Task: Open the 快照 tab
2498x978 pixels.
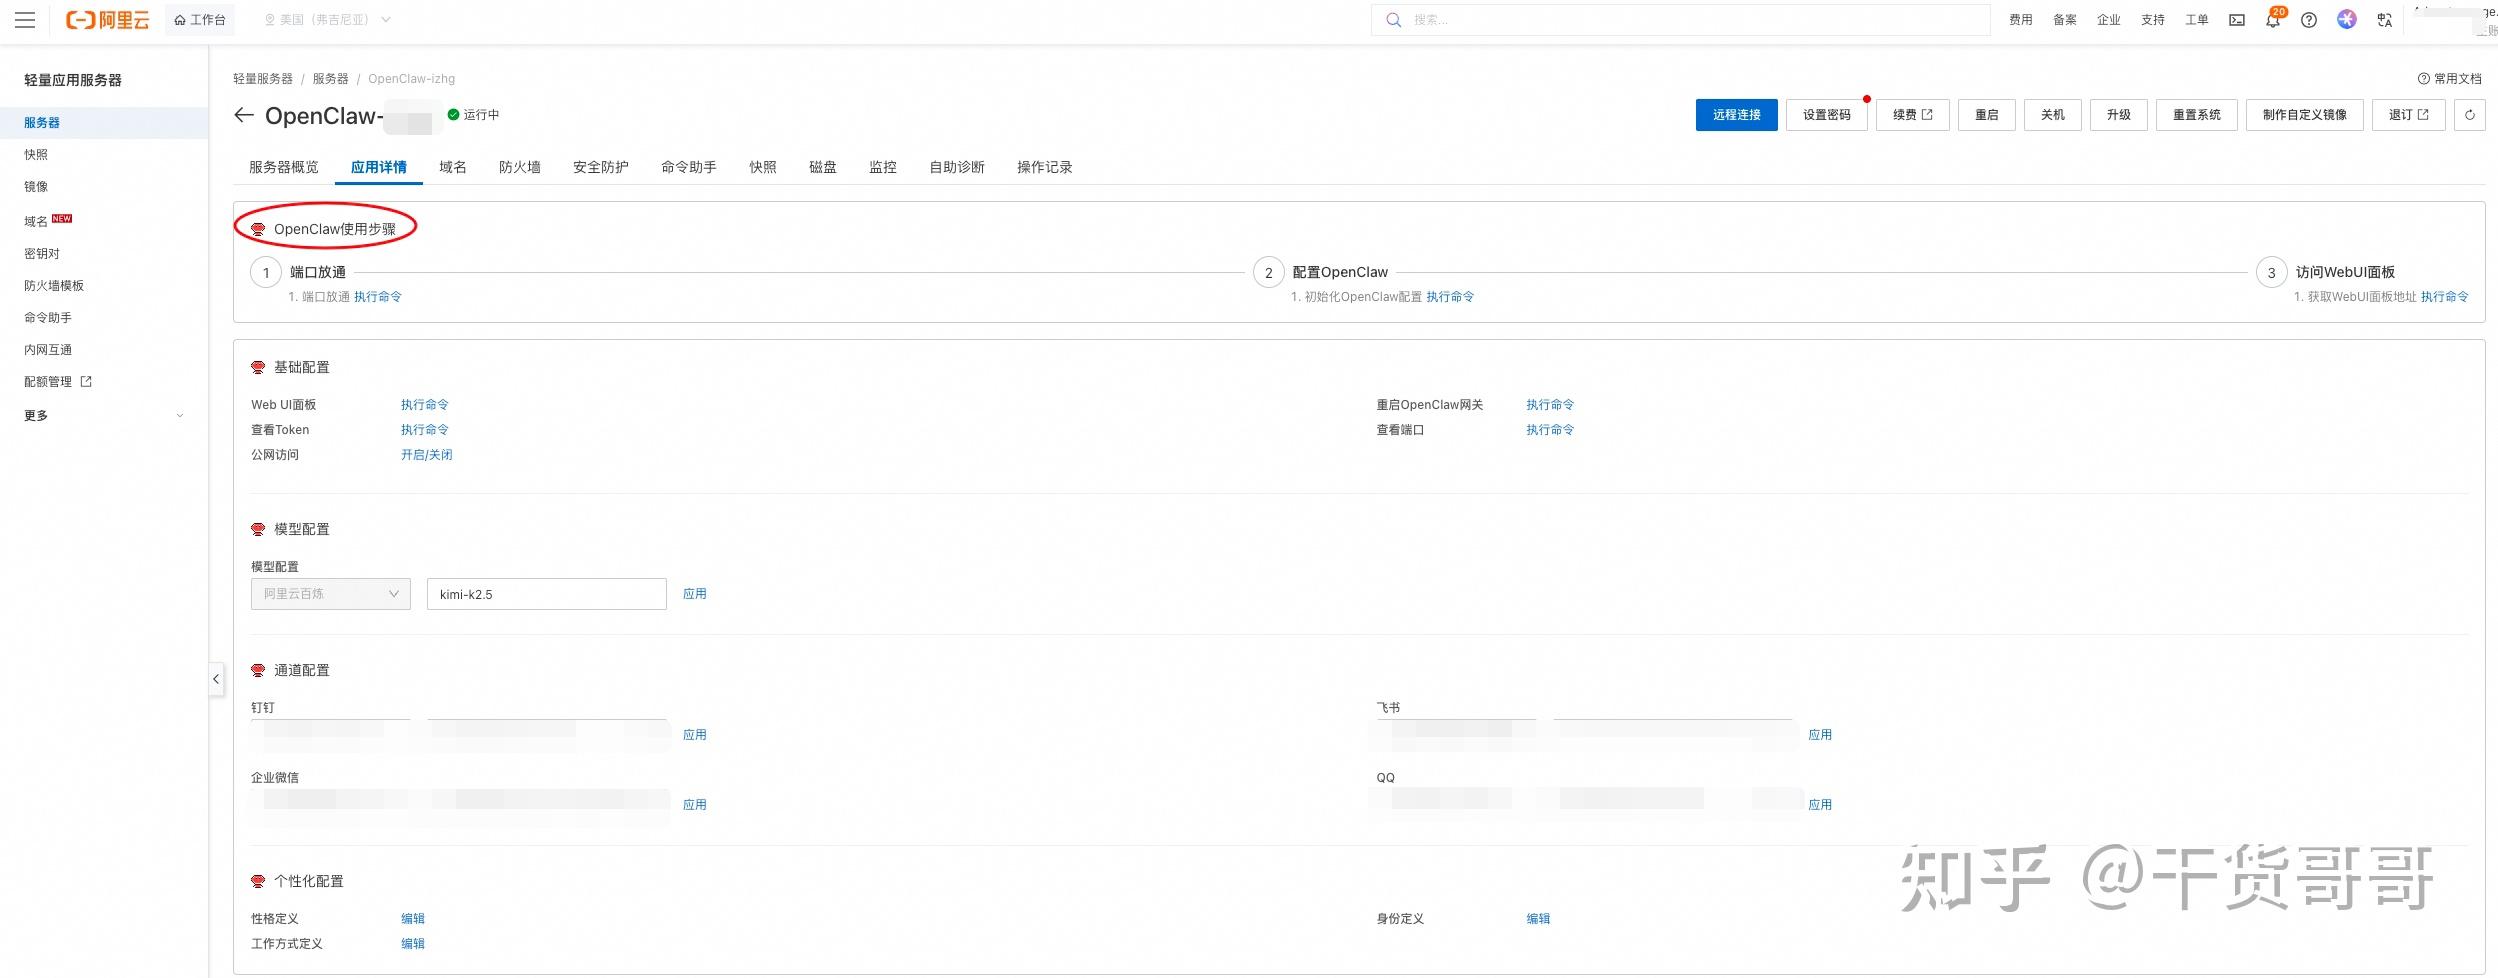Action: (763, 167)
